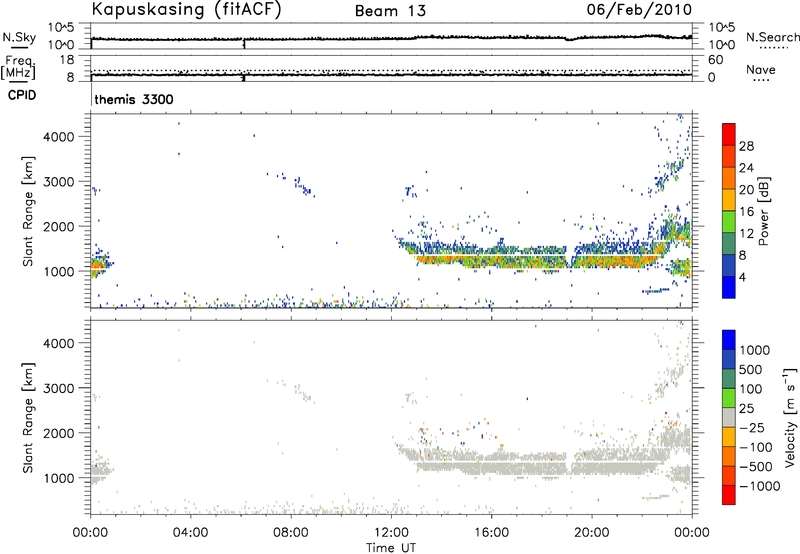Select the "Beam 13" header text
Screen dimensions: 800x554
coord(390,11)
